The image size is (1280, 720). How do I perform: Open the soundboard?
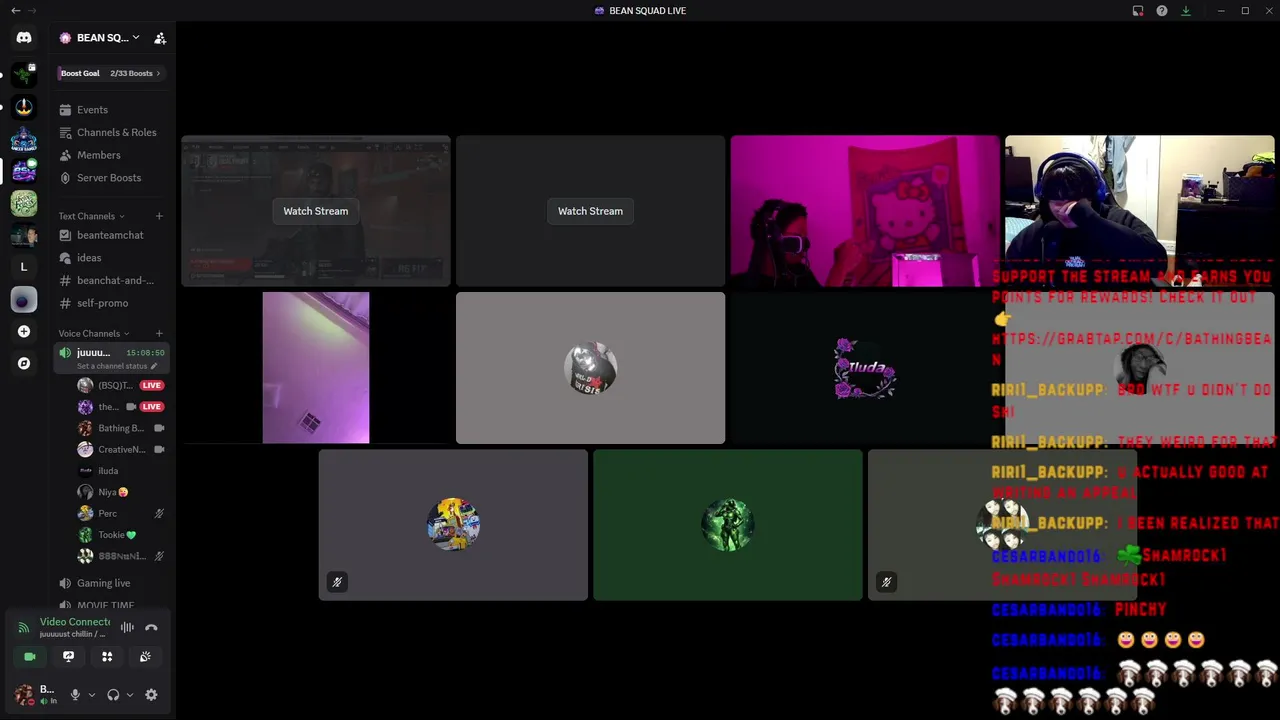(x=145, y=657)
